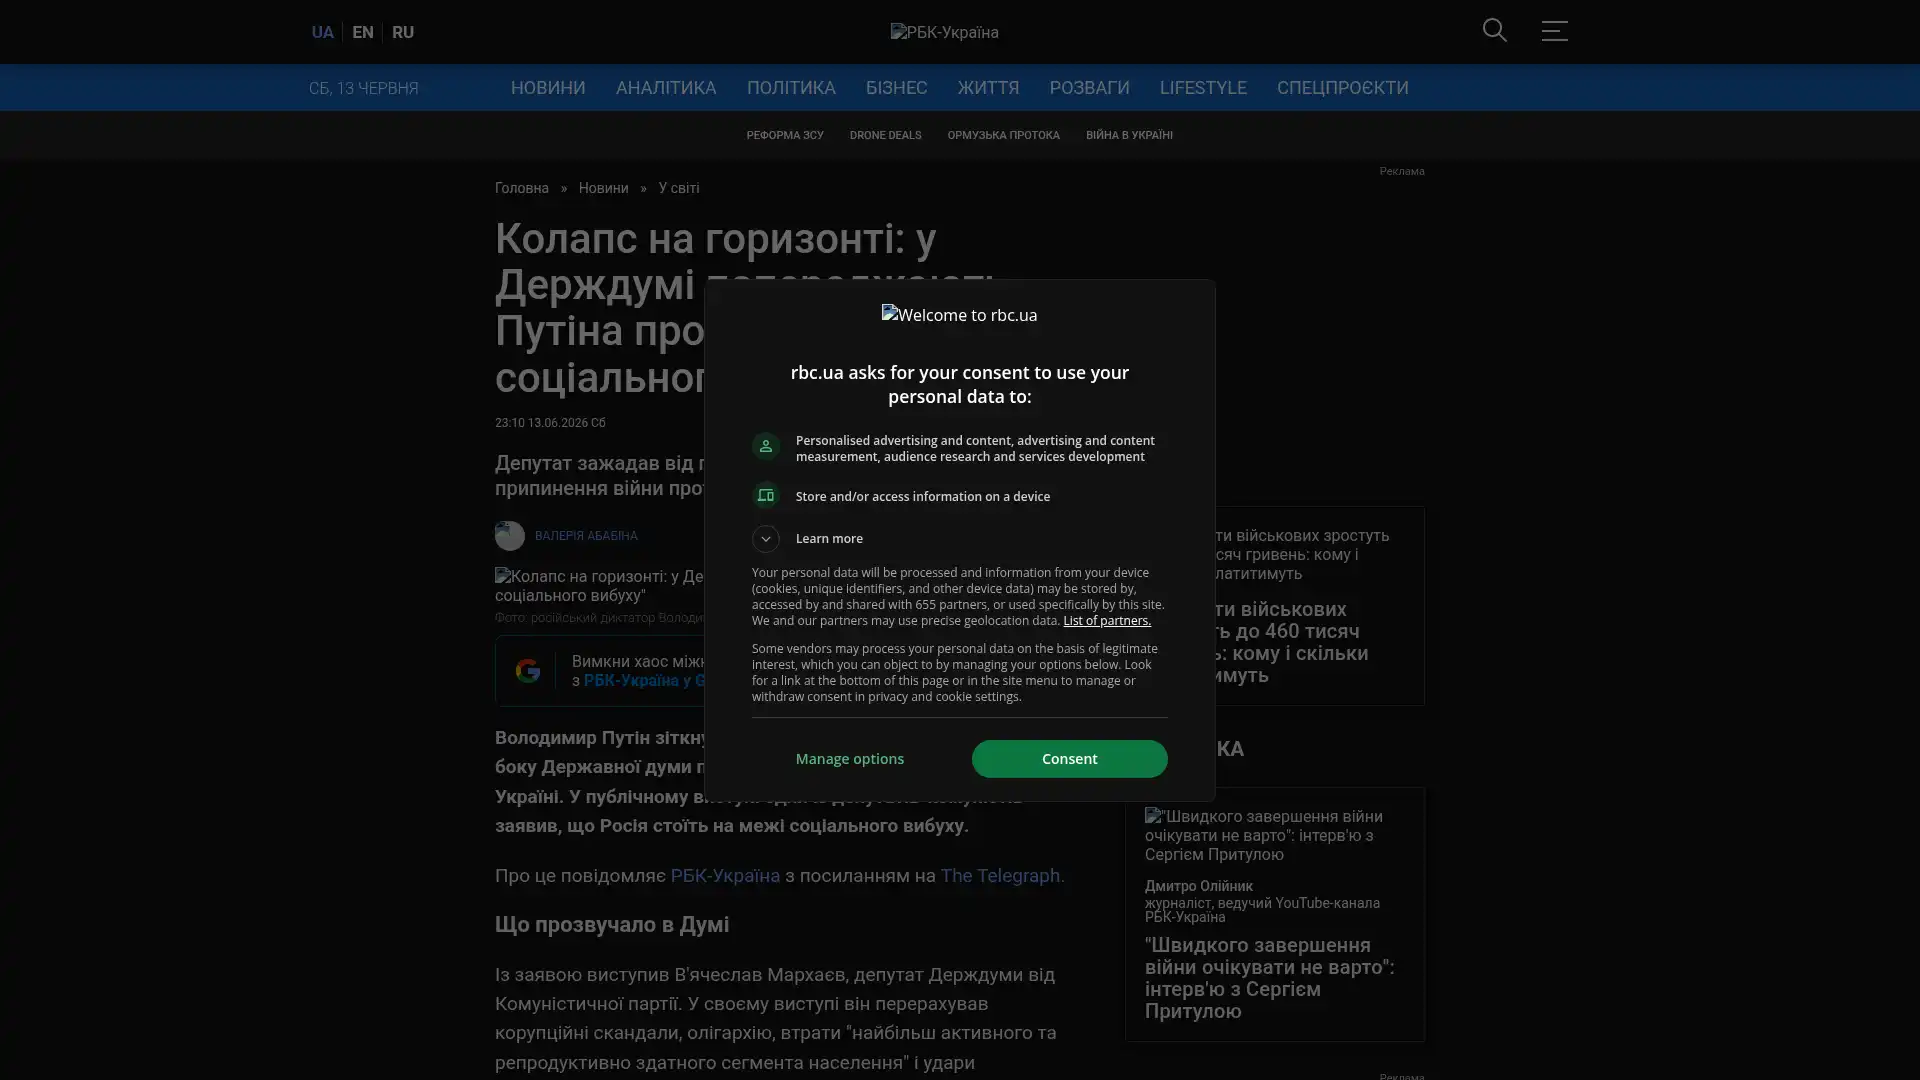The image size is (1920, 1080).
Task: Go to Новини breadcrumb
Action: point(603,188)
